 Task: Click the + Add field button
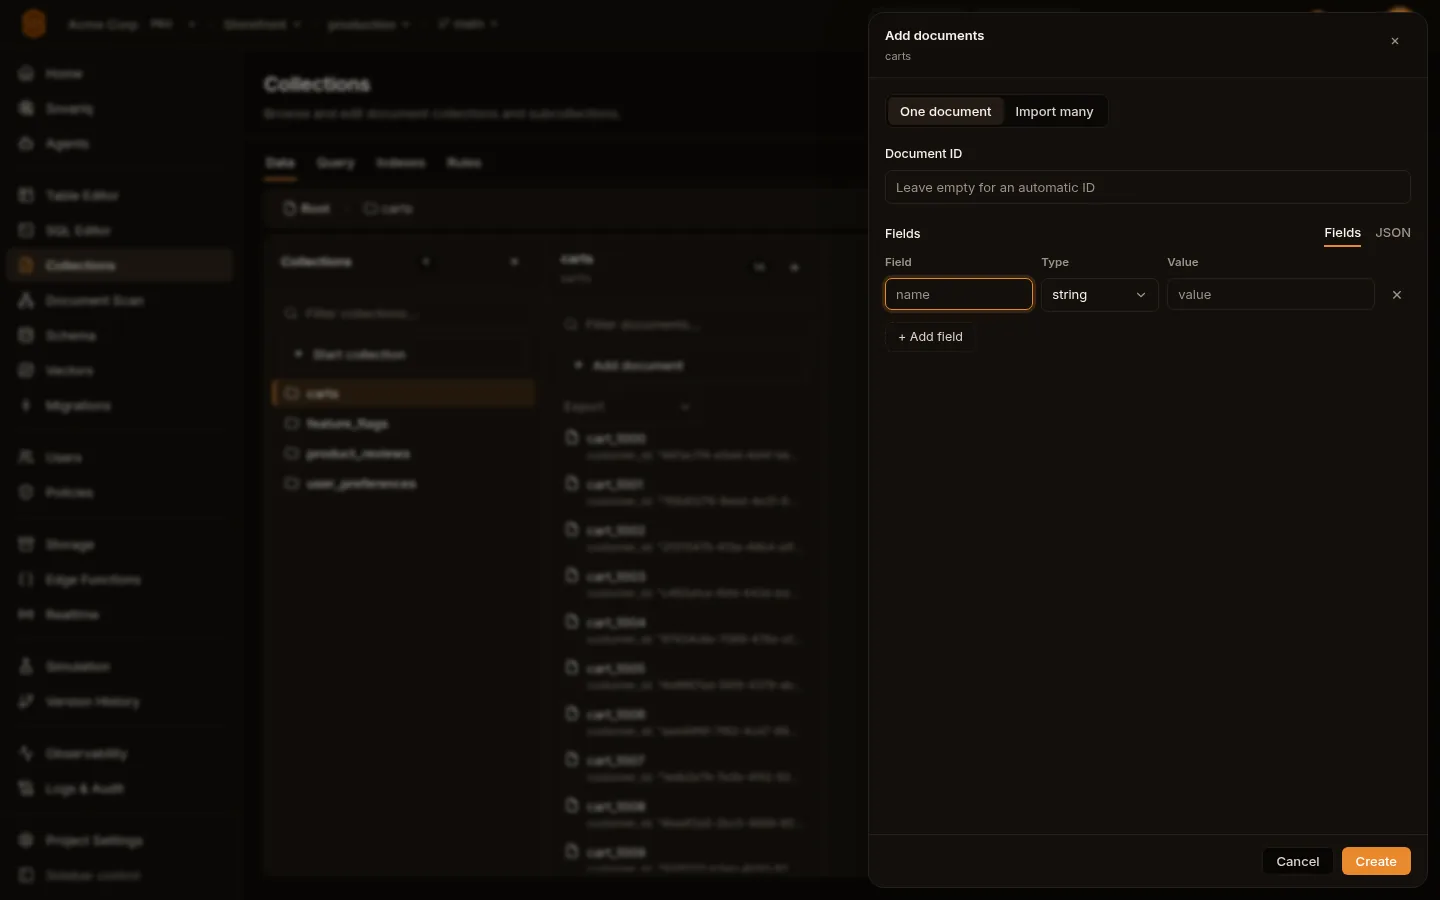point(930,337)
